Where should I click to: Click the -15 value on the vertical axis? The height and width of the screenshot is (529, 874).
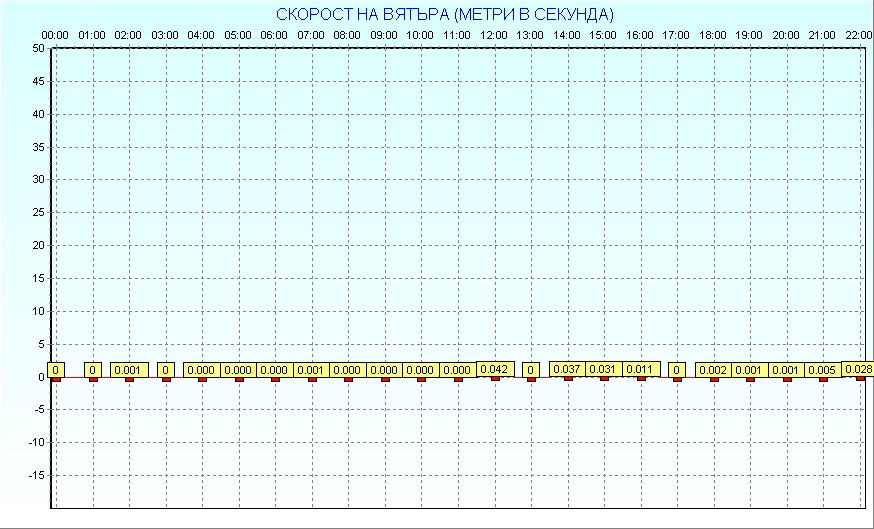(x=35, y=476)
